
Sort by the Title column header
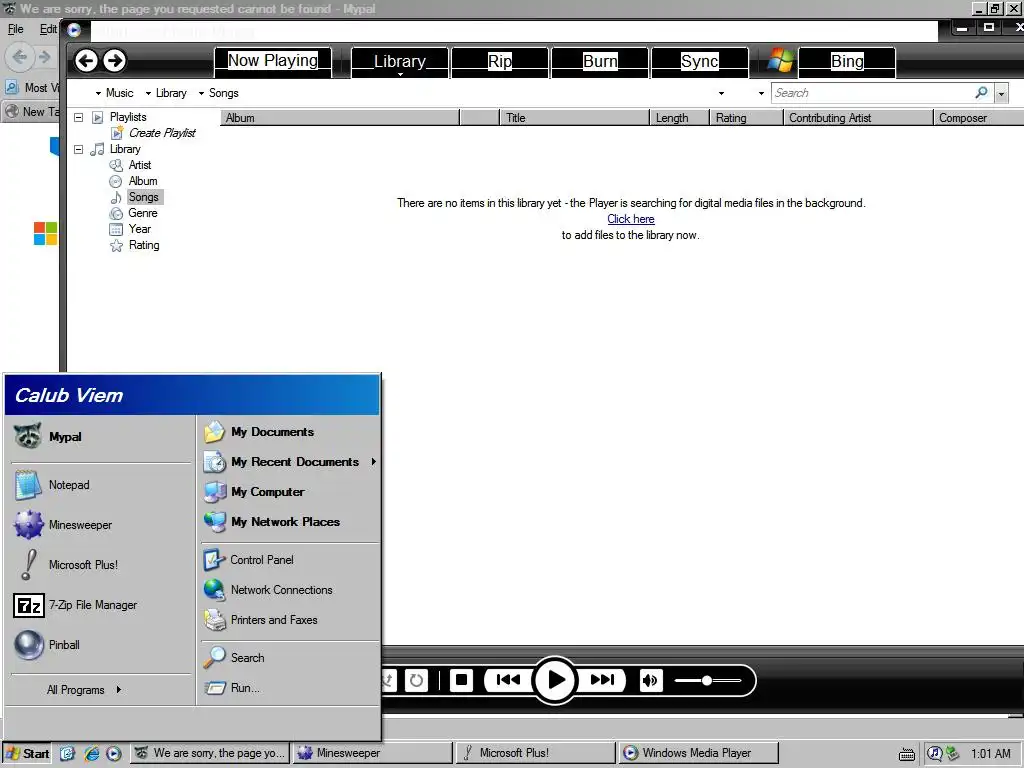[574, 118]
